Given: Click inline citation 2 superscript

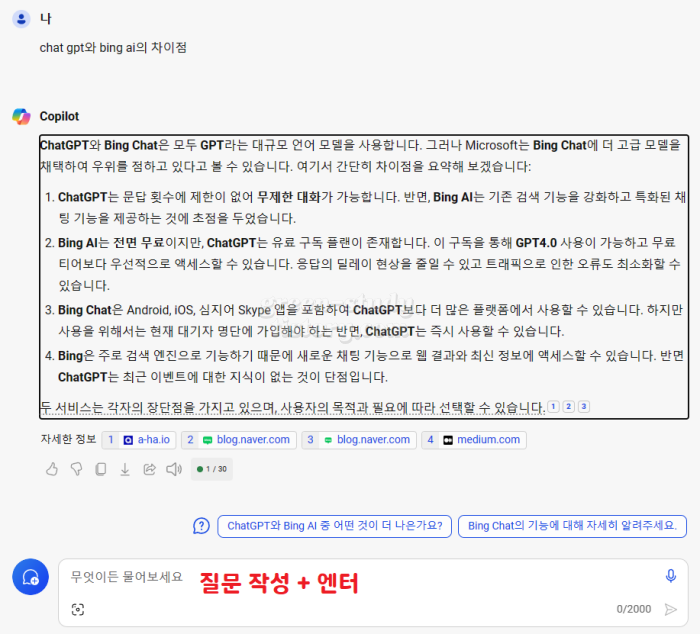Looking at the screenshot, I should click(x=568, y=406).
